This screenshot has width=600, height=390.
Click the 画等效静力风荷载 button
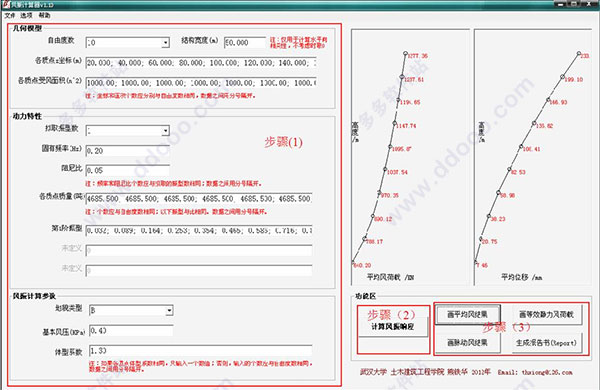(546, 315)
